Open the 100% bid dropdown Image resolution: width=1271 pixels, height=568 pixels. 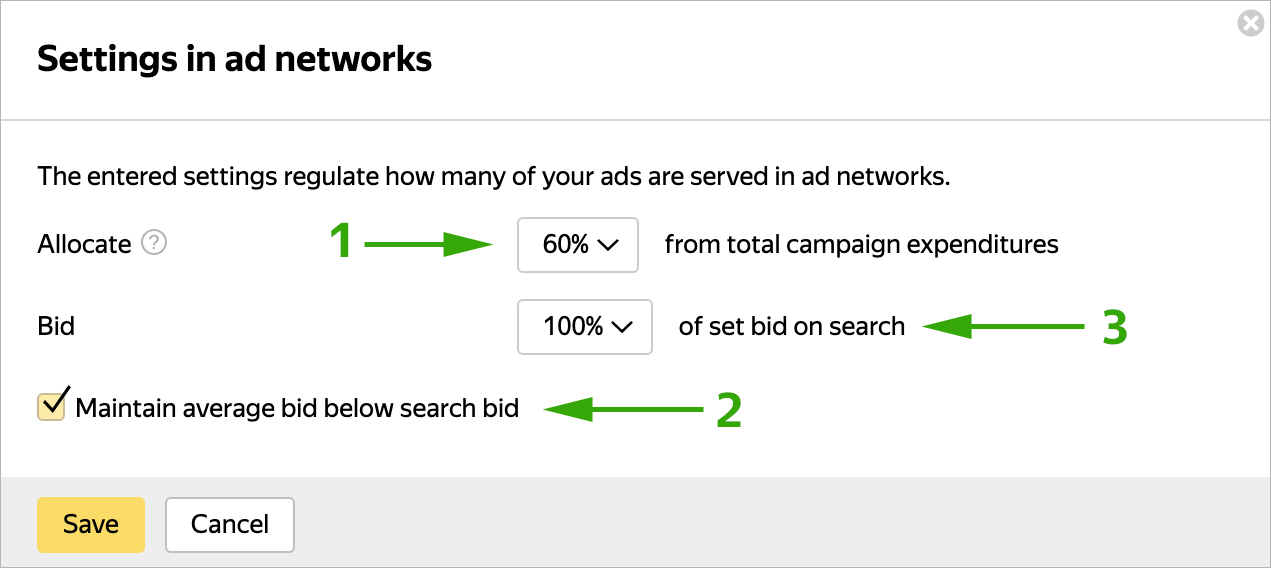click(x=584, y=326)
